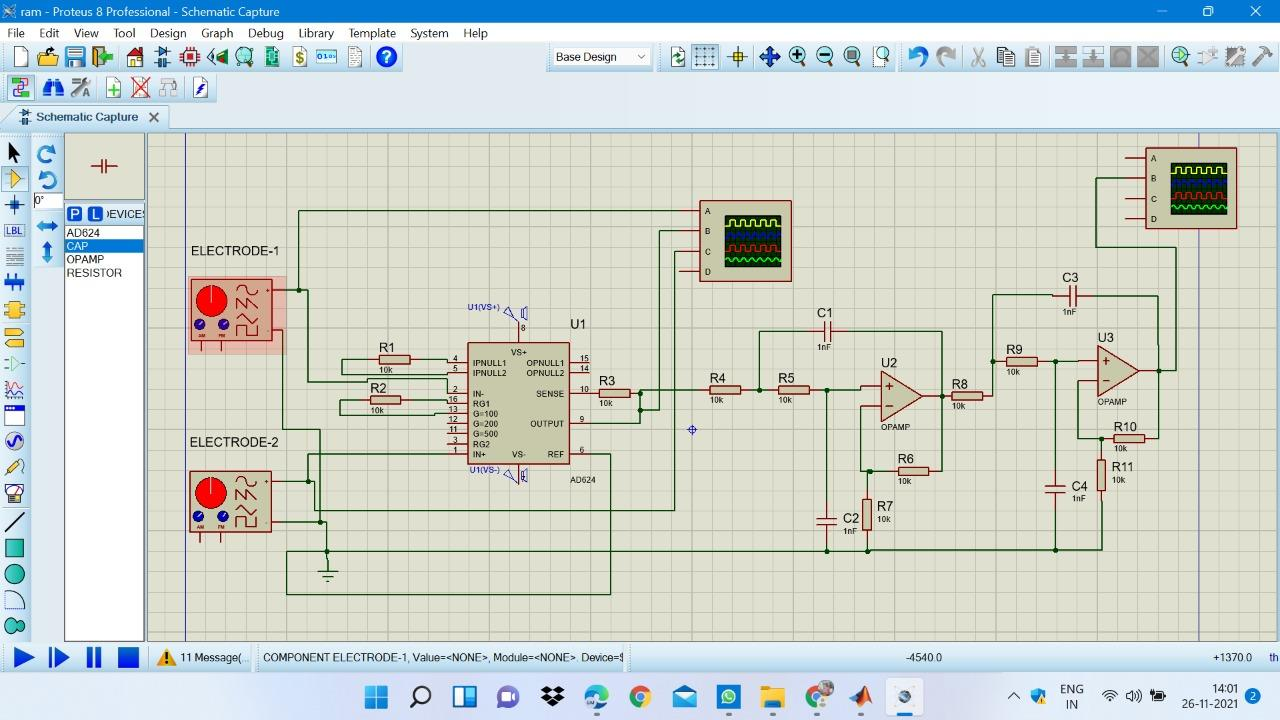The image size is (1280, 720).
Task: Select OPAMP in the devices list
Action: 104,259
